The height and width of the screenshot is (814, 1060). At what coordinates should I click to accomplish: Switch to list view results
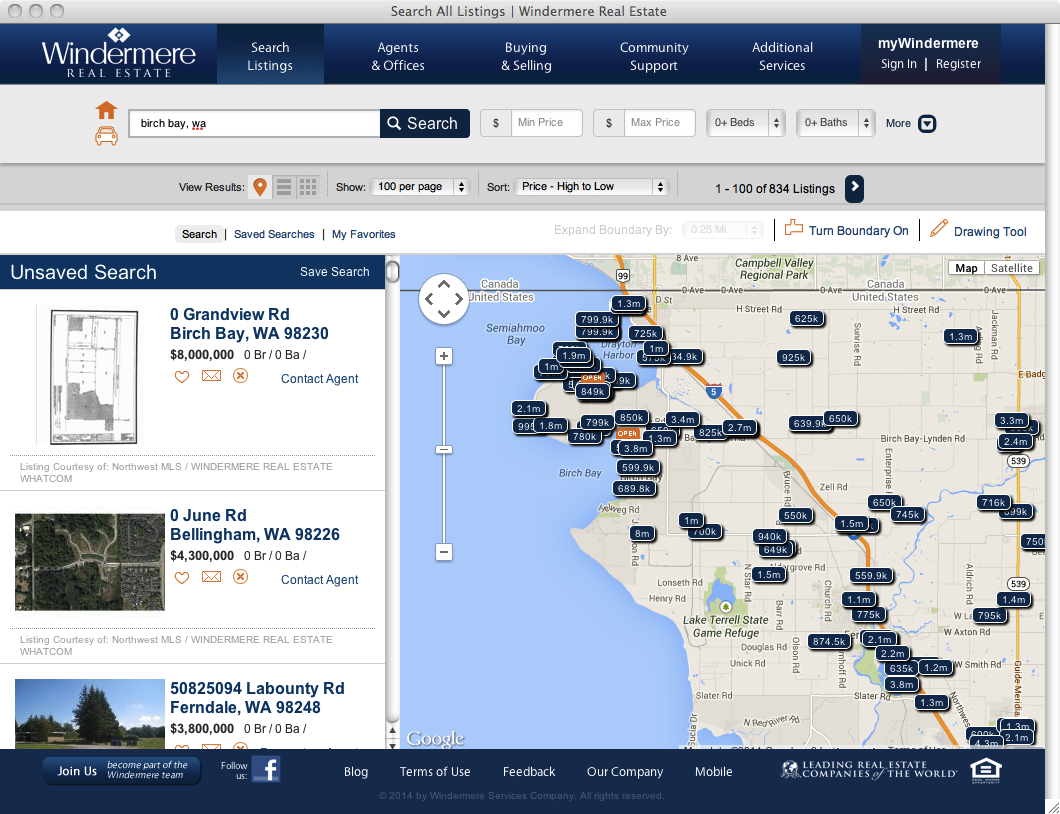coord(284,187)
